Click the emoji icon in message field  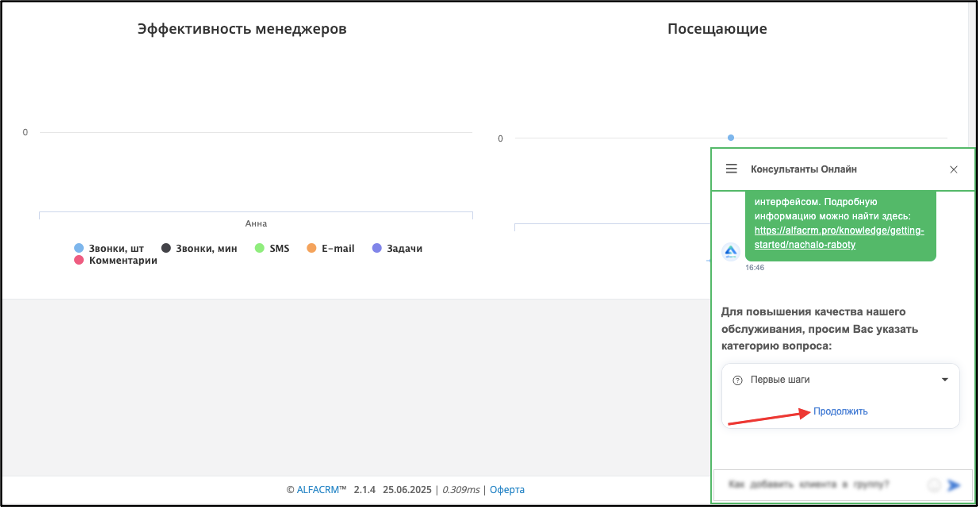pyautogui.click(x=934, y=485)
